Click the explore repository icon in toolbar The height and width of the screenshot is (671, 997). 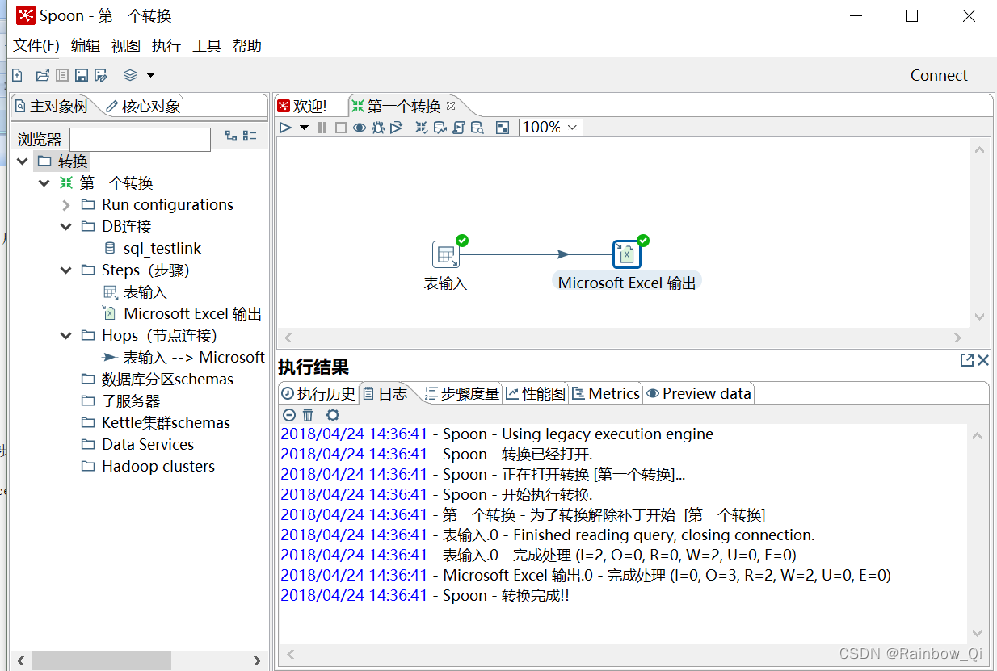pos(62,76)
